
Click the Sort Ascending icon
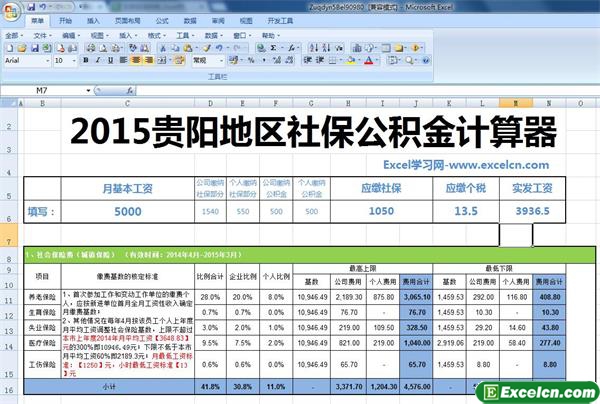tap(314, 48)
